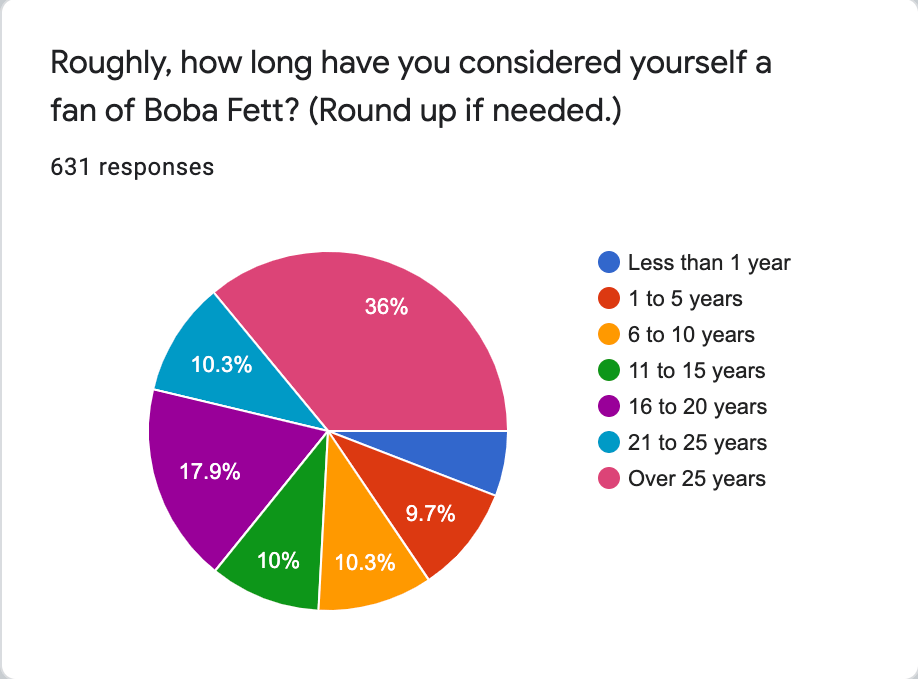Click the red 1 to 5 years legend dot
This screenshot has height=679, width=918.
609,298
